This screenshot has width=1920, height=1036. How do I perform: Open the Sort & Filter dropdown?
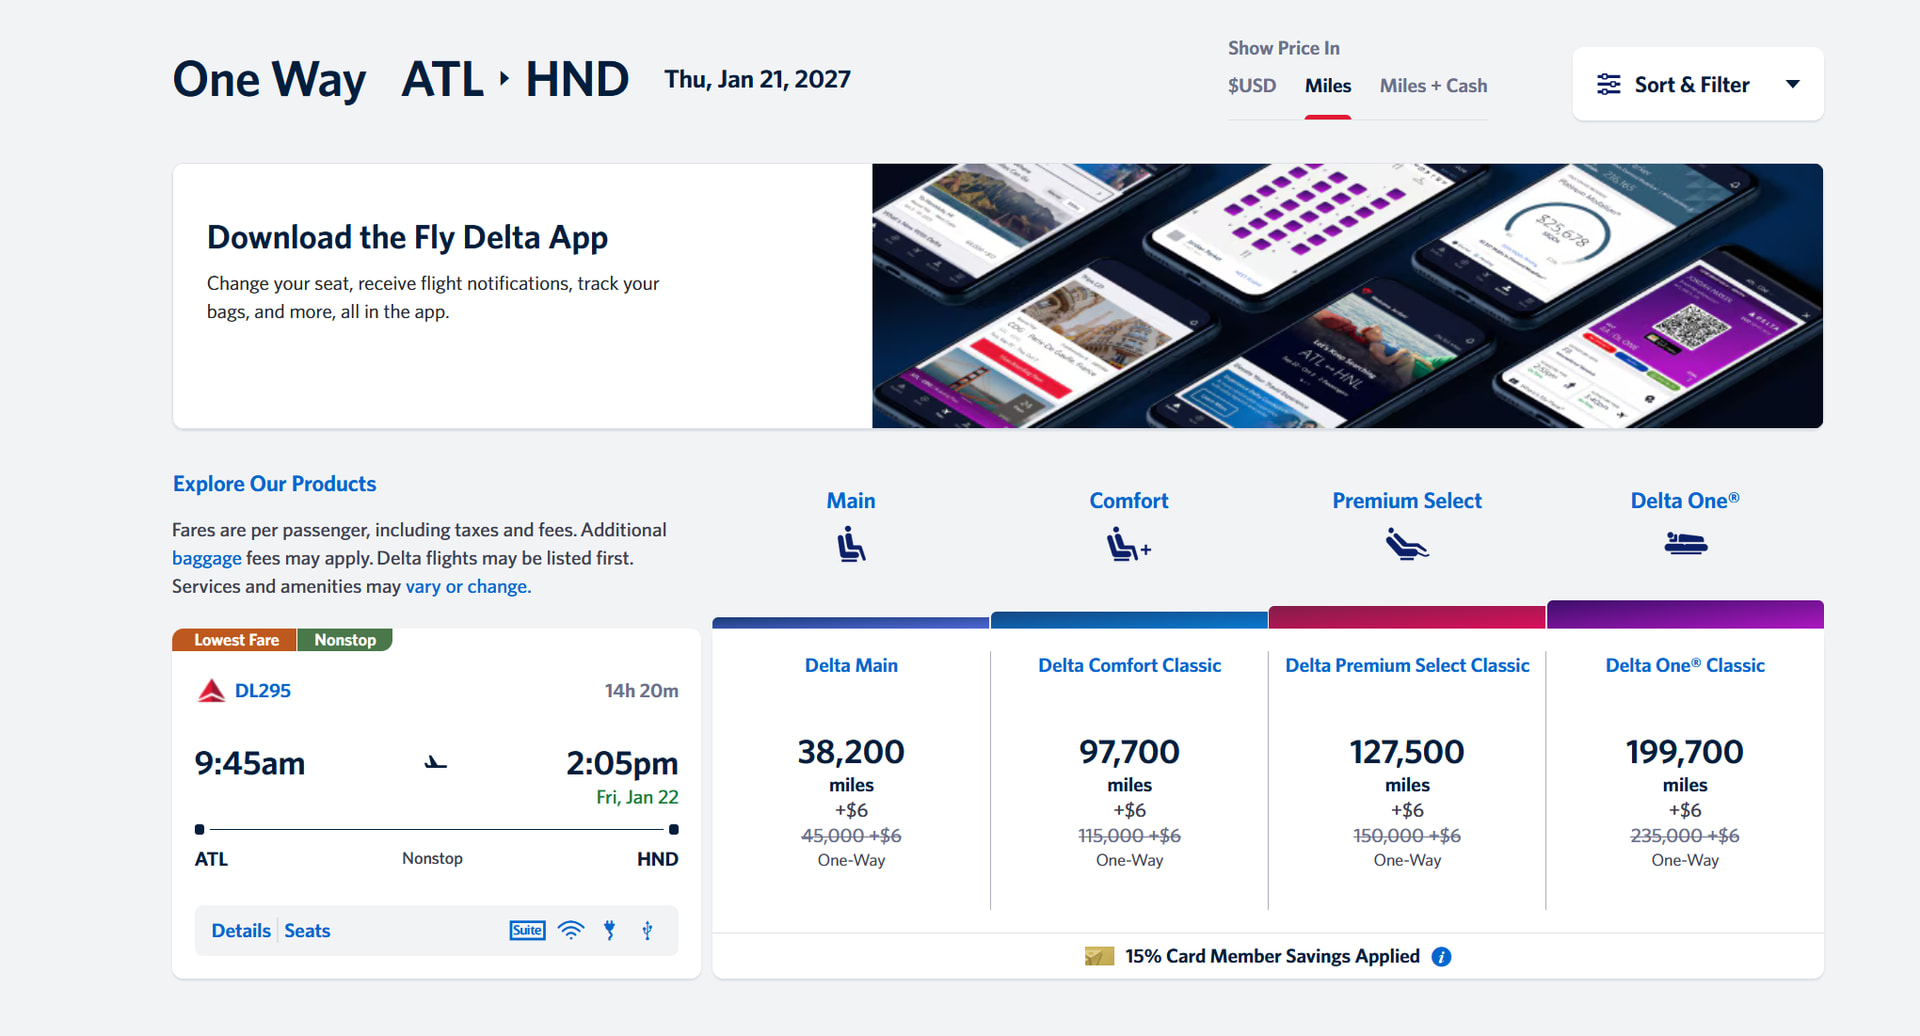[1697, 85]
